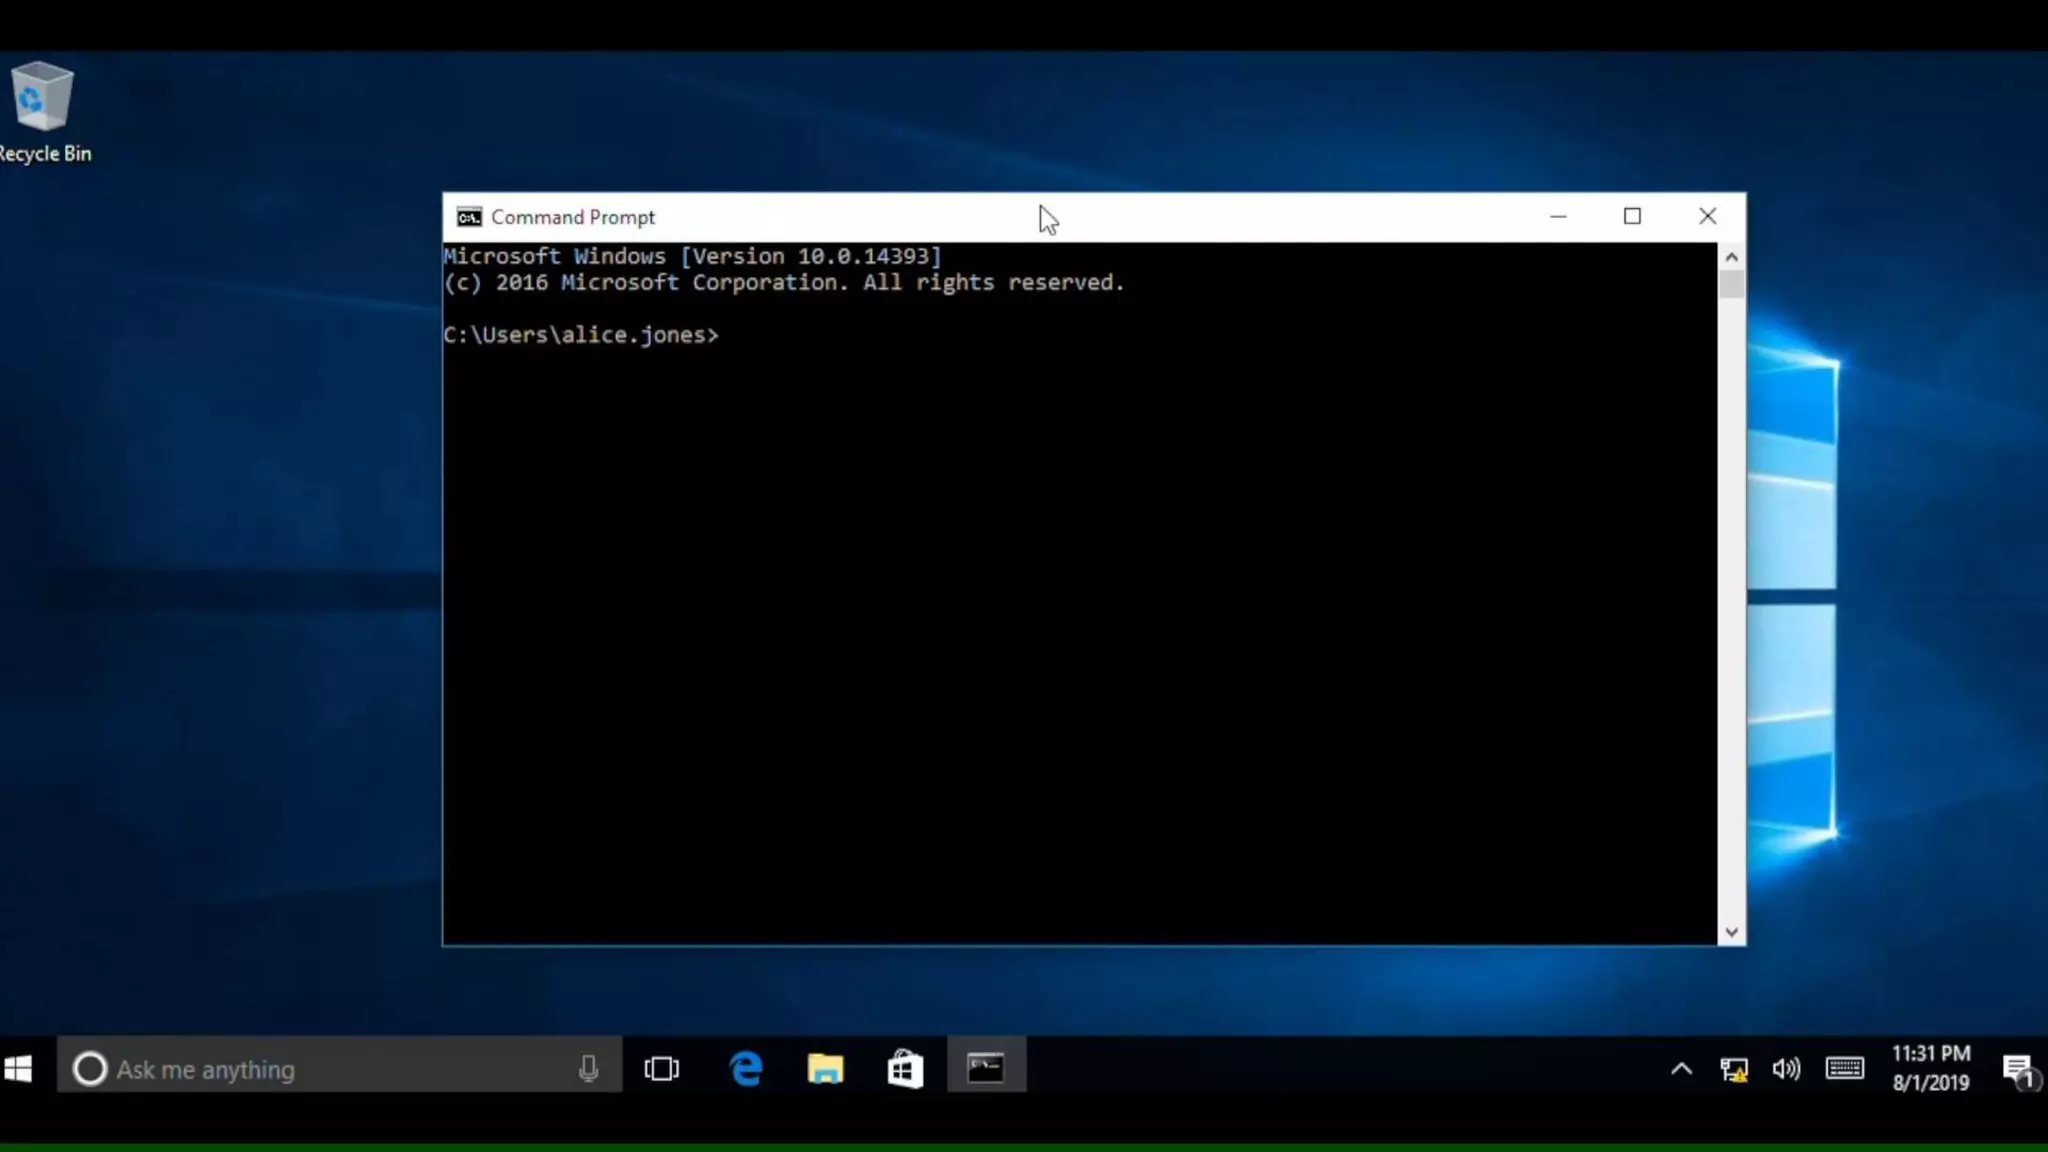Open the Windows Start menu
Viewport: 2048px width, 1152px height.
[x=18, y=1069]
